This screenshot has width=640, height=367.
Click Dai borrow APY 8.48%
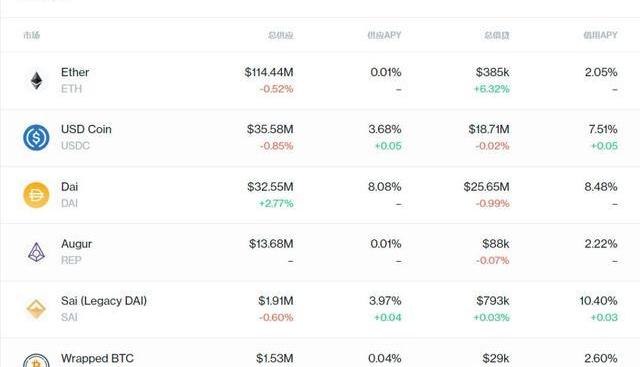coord(601,187)
